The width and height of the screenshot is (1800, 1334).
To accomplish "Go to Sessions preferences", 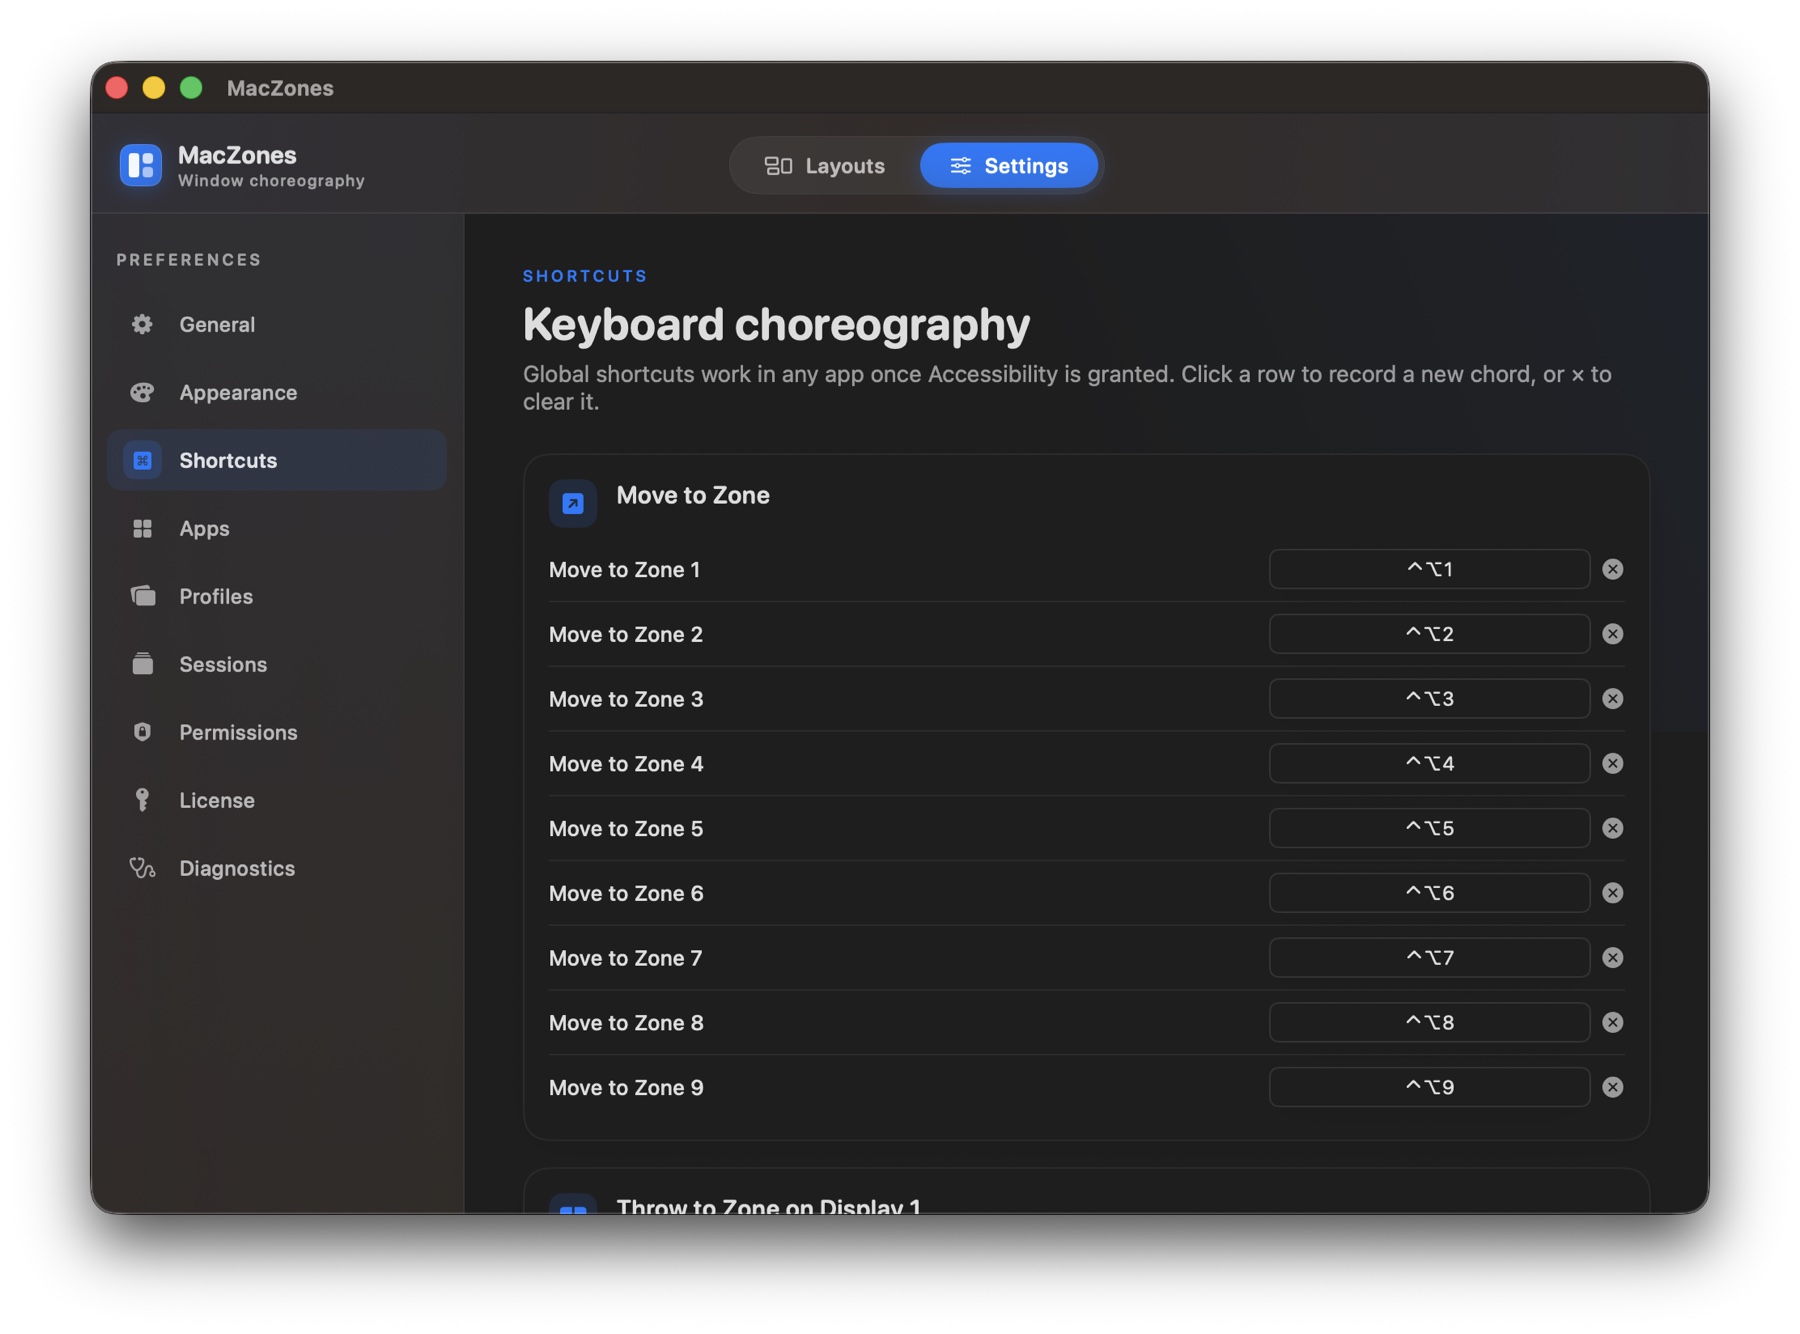I will [277, 664].
